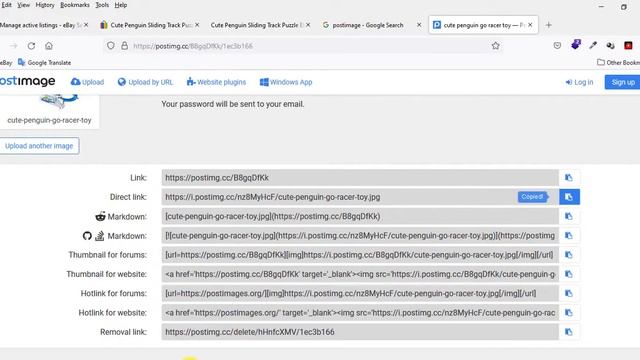This screenshot has height=360, width=640.
Task: Click the cute-penguin-go-racer-toy thumbnail
Action: point(59,101)
